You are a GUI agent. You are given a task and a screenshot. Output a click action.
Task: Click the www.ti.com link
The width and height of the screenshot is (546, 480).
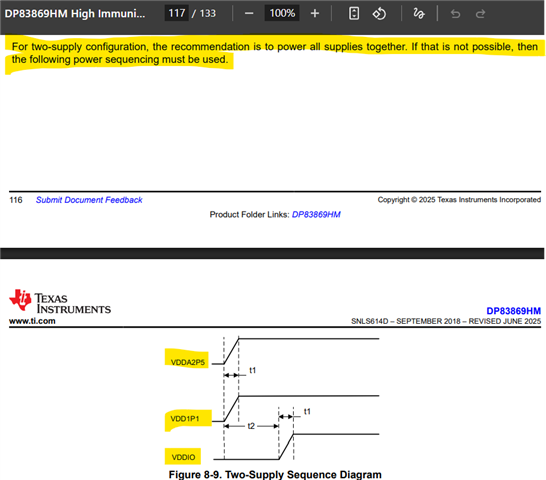(x=32, y=321)
